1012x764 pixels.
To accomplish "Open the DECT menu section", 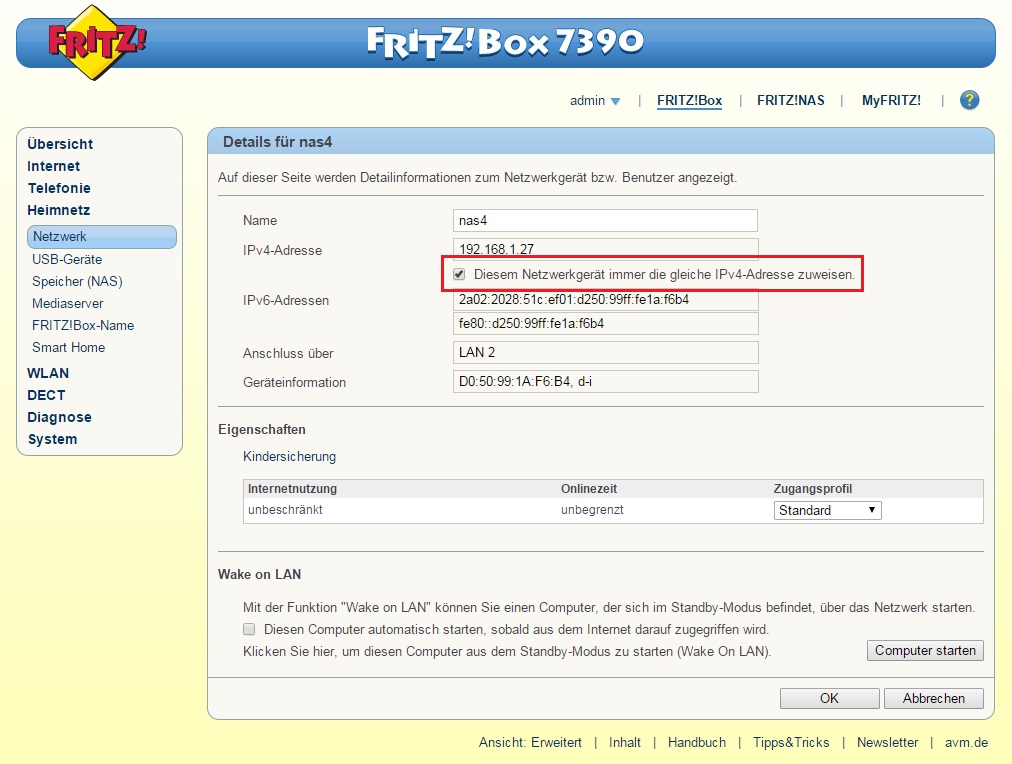I will point(46,395).
